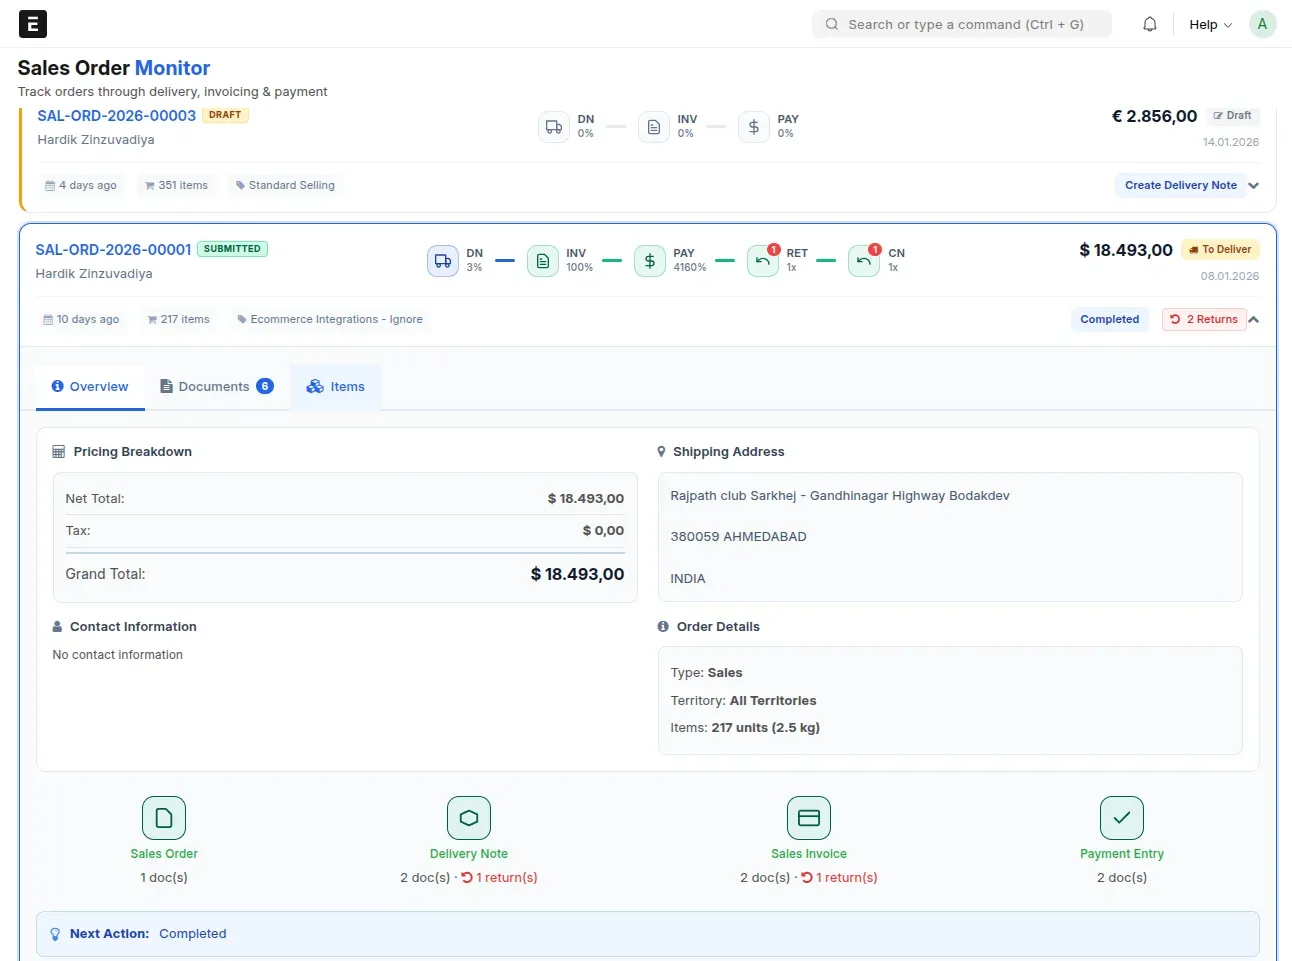Click the Sales Invoice label

pyautogui.click(x=809, y=854)
